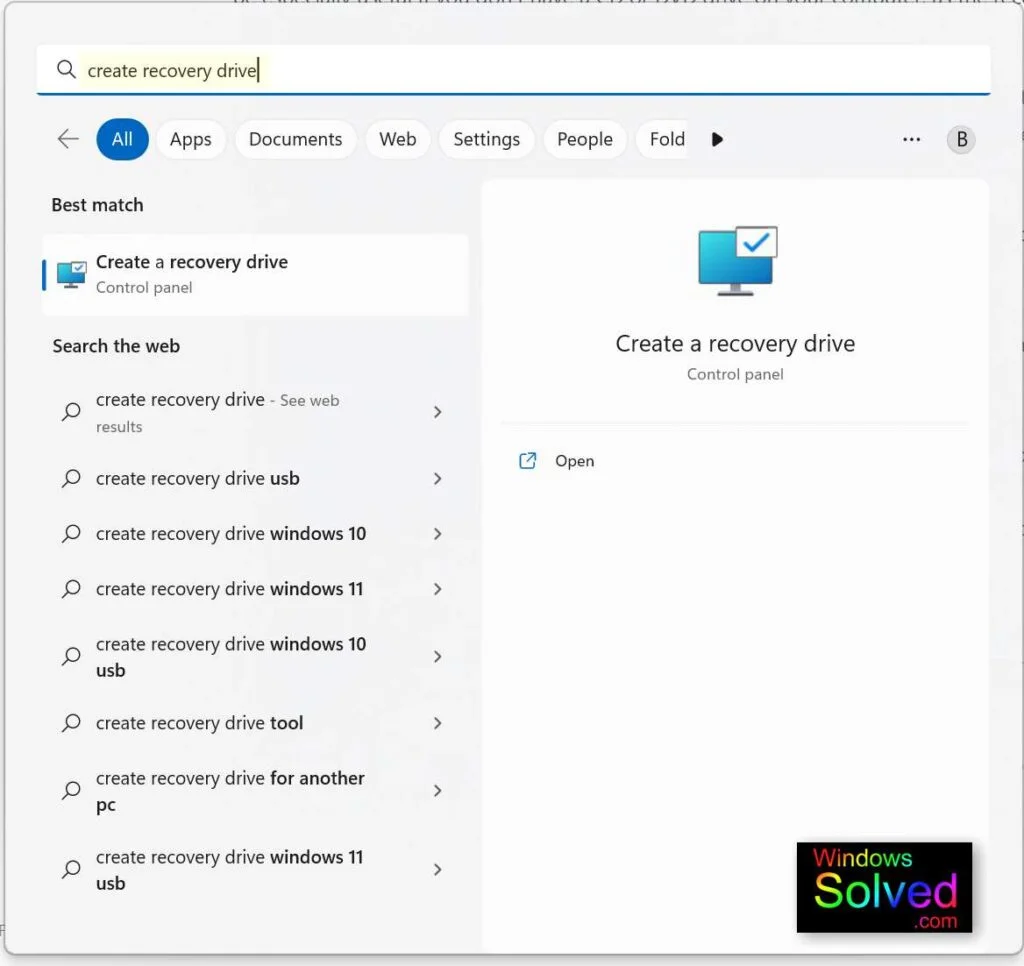The width and height of the screenshot is (1024, 966).
Task: Click search icon beside 'create recovery drive windows 10 usb'
Action: [x=71, y=656]
